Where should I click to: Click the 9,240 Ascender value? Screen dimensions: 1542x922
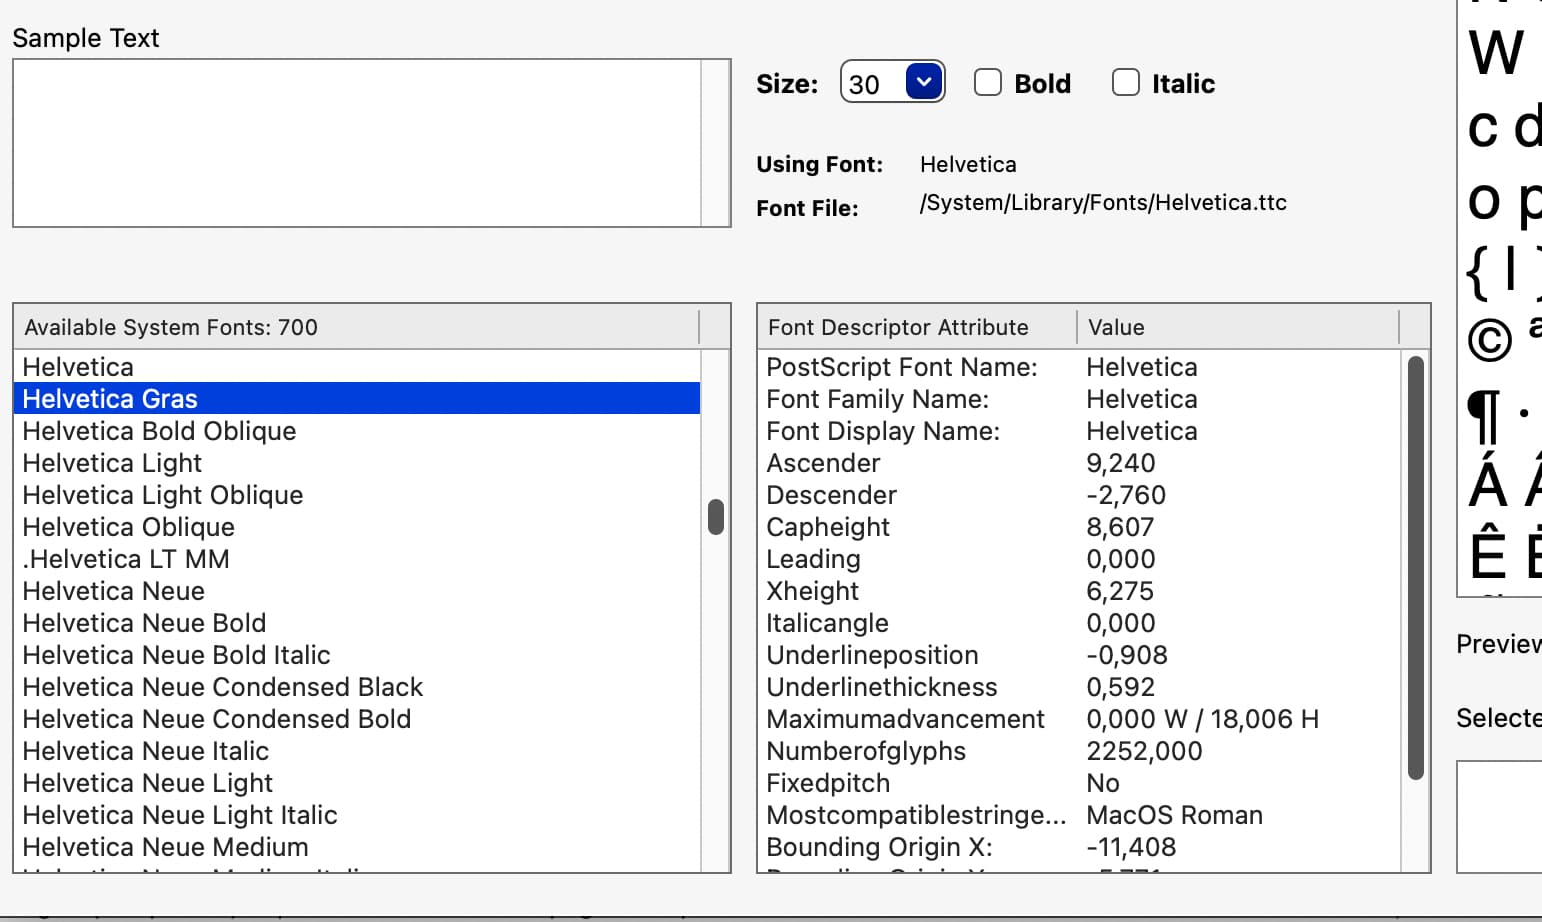(x=1120, y=463)
